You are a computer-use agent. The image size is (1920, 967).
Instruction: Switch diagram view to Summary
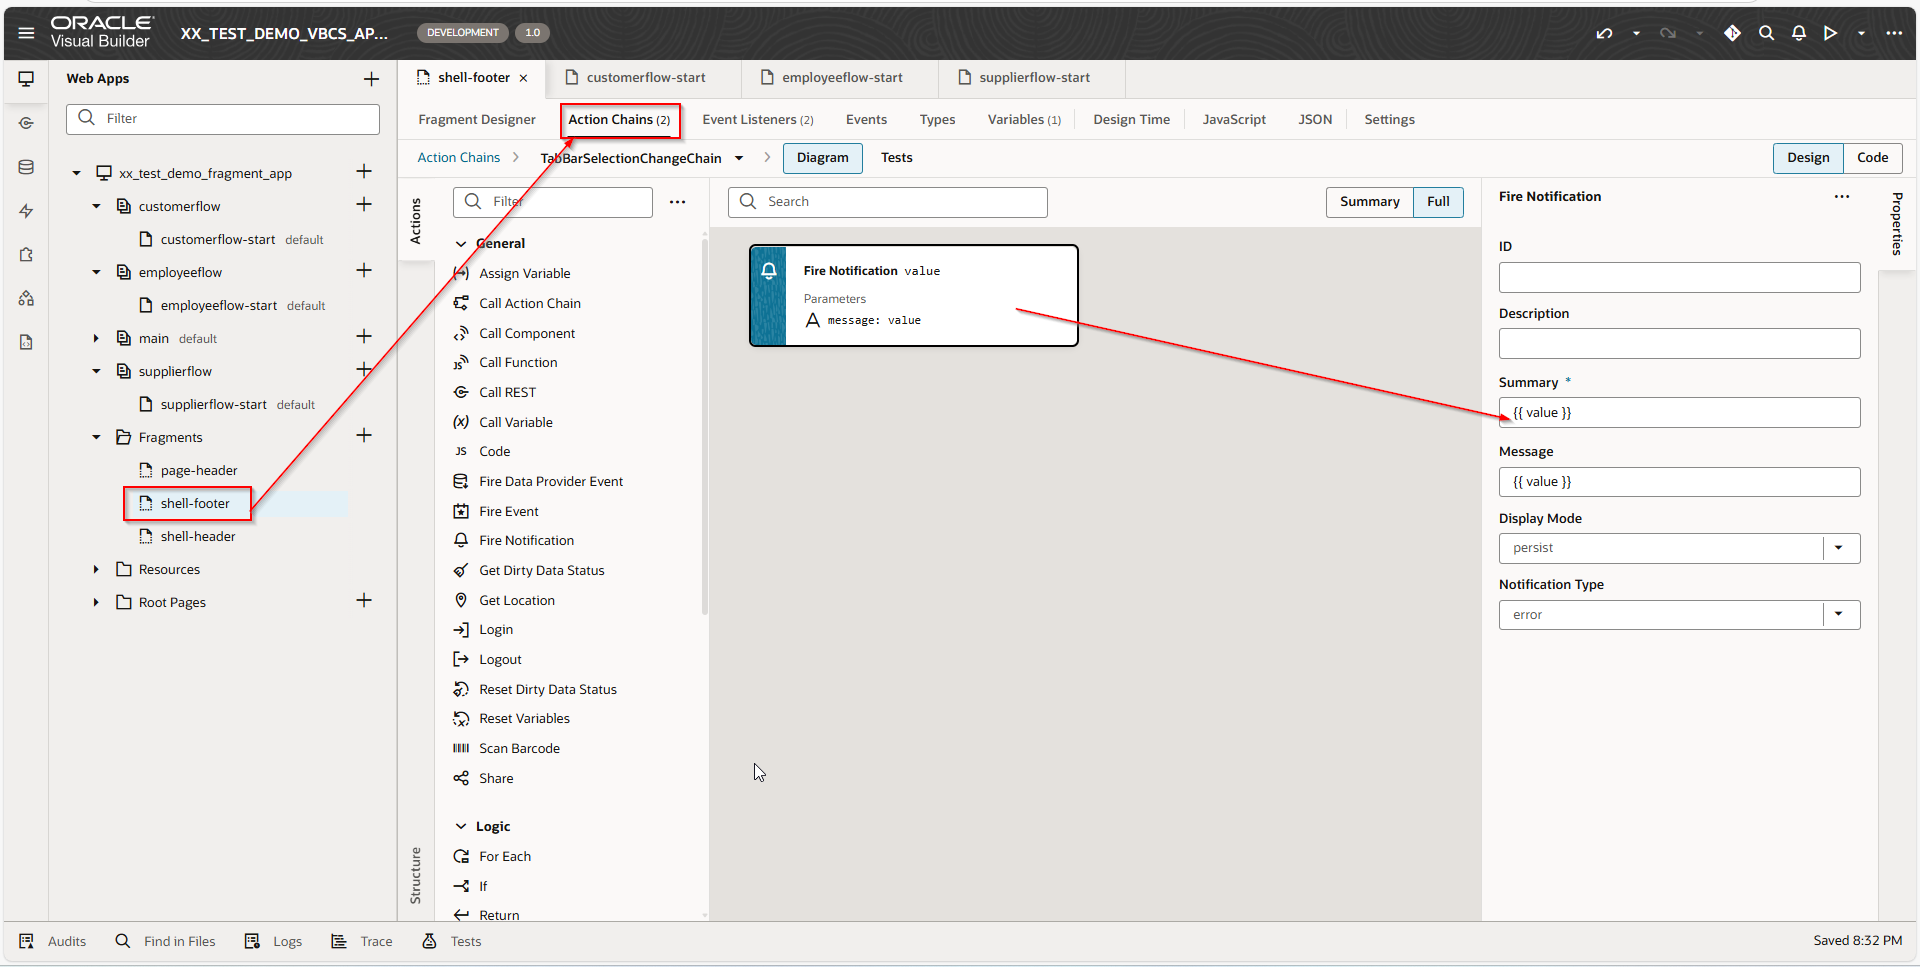click(1369, 202)
